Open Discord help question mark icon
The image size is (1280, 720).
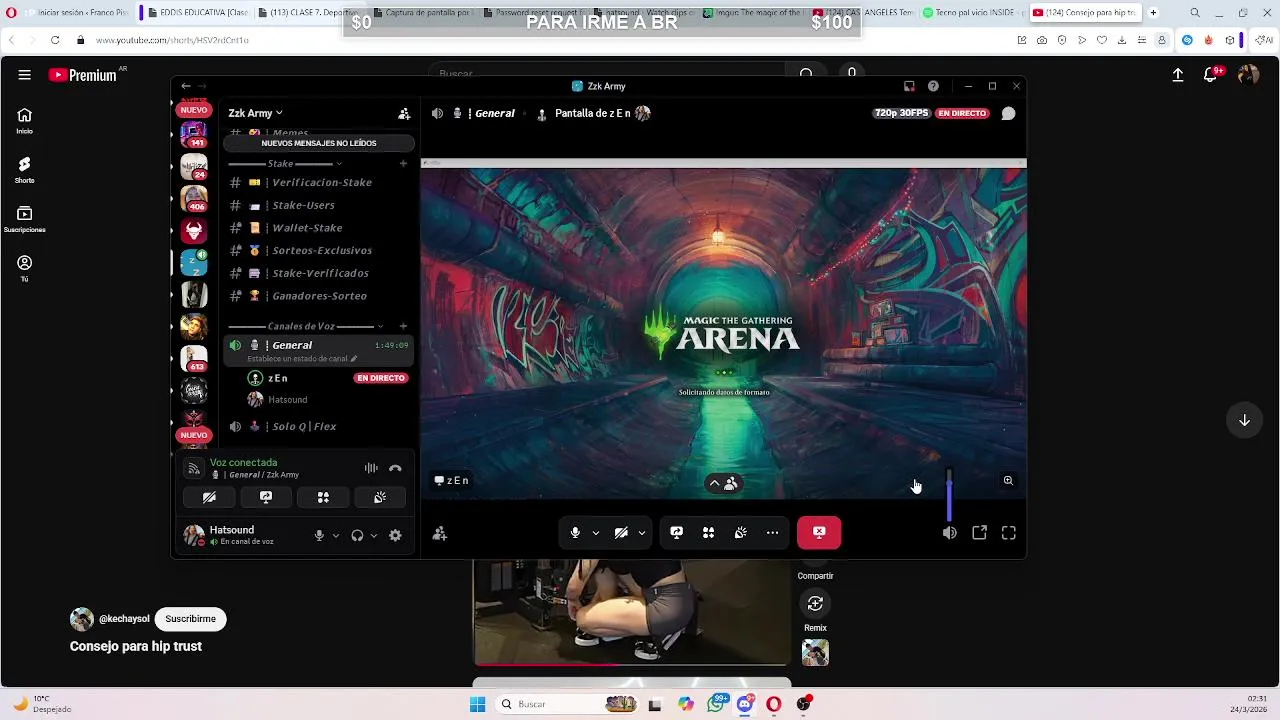[x=933, y=86]
